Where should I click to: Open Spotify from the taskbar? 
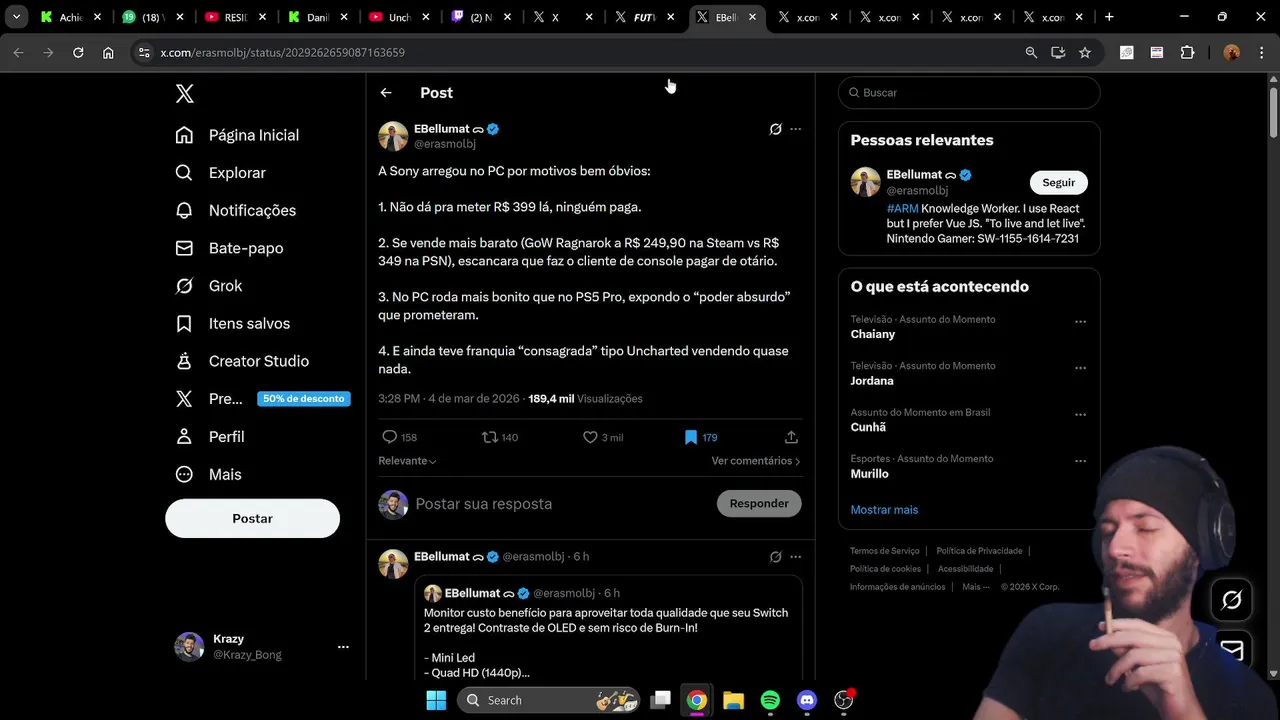click(x=770, y=700)
